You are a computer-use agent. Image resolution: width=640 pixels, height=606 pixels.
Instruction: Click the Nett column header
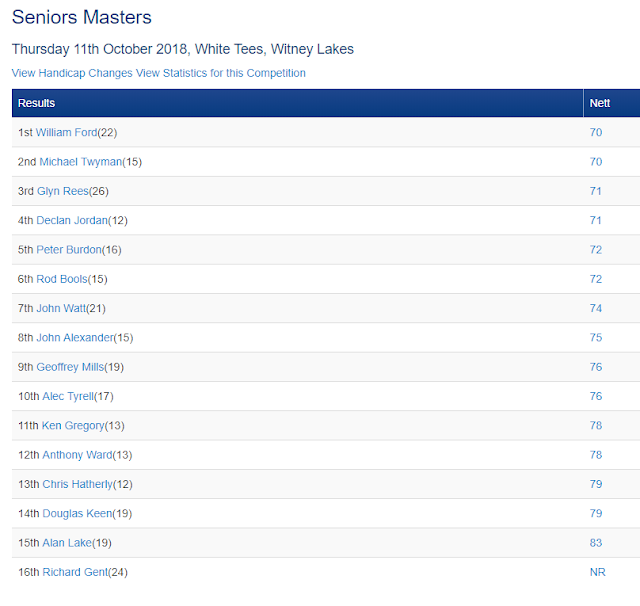pyautogui.click(x=612, y=103)
